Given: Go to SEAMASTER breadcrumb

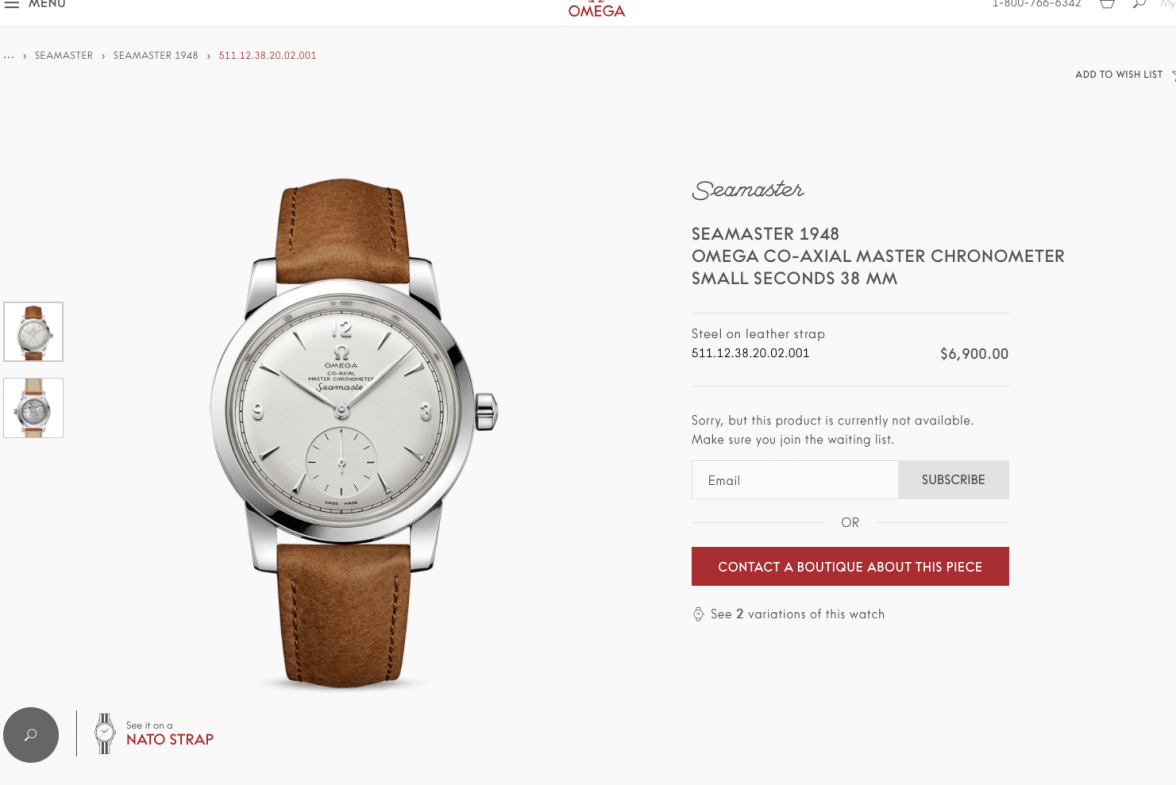Looking at the screenshot, I should [64, 55].
